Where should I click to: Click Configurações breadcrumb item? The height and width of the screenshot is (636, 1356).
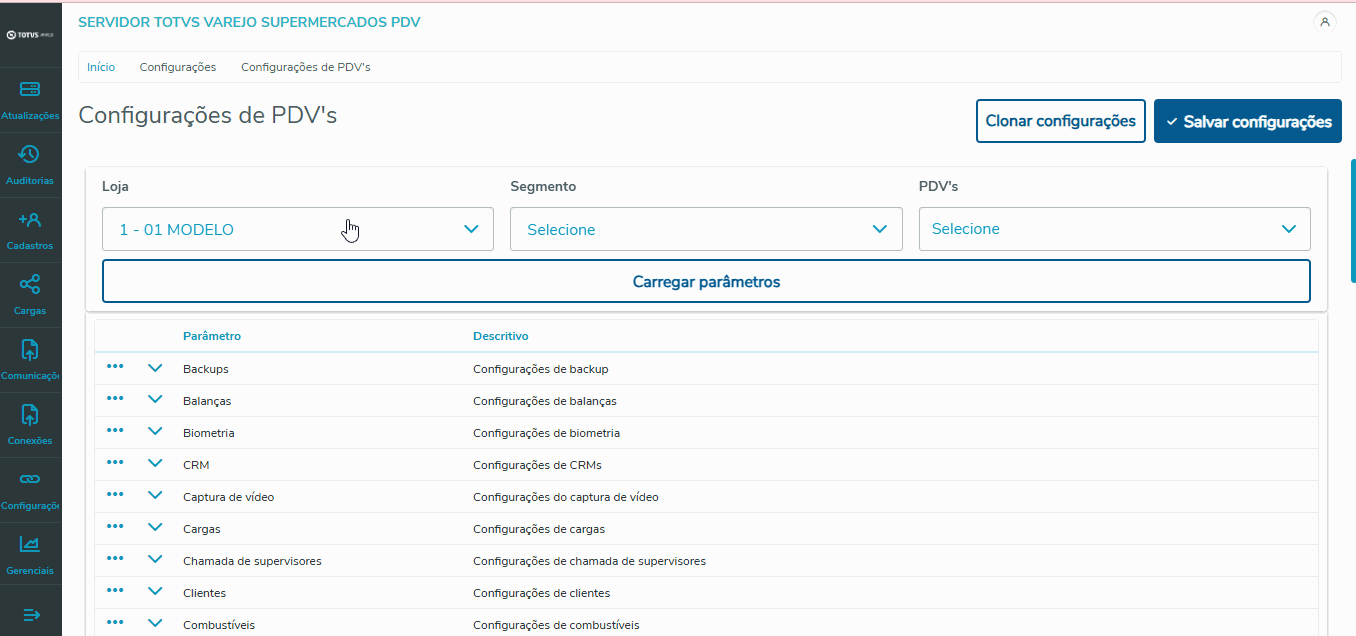coord(178,67)
